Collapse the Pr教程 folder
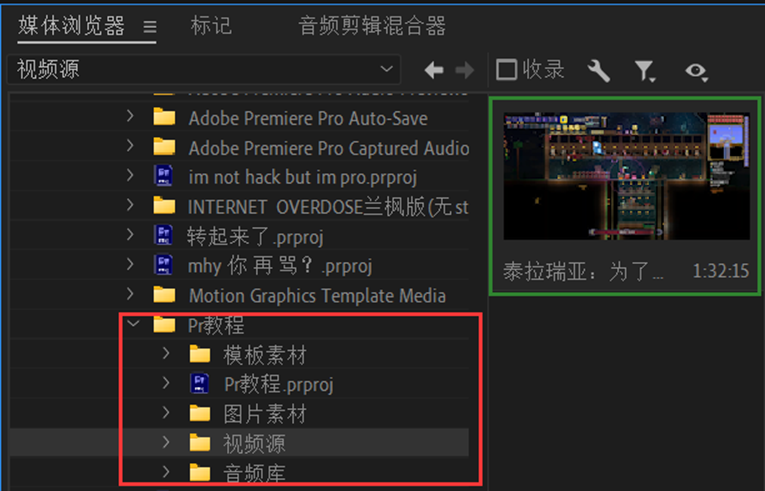Viewport: 765px width, 491px height. 132,325
